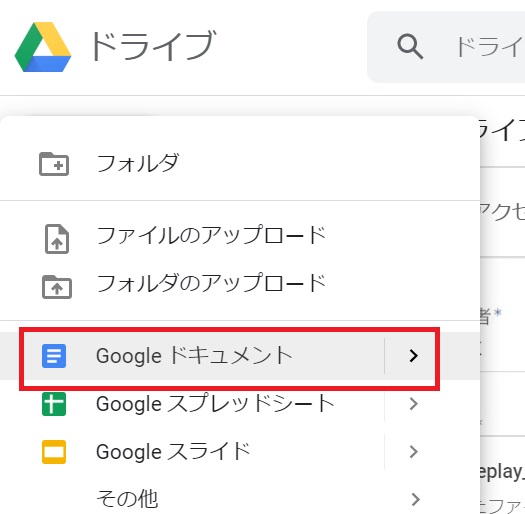
Task: Select Google スプレッドシート menu entry
Action: pos(192,404)
